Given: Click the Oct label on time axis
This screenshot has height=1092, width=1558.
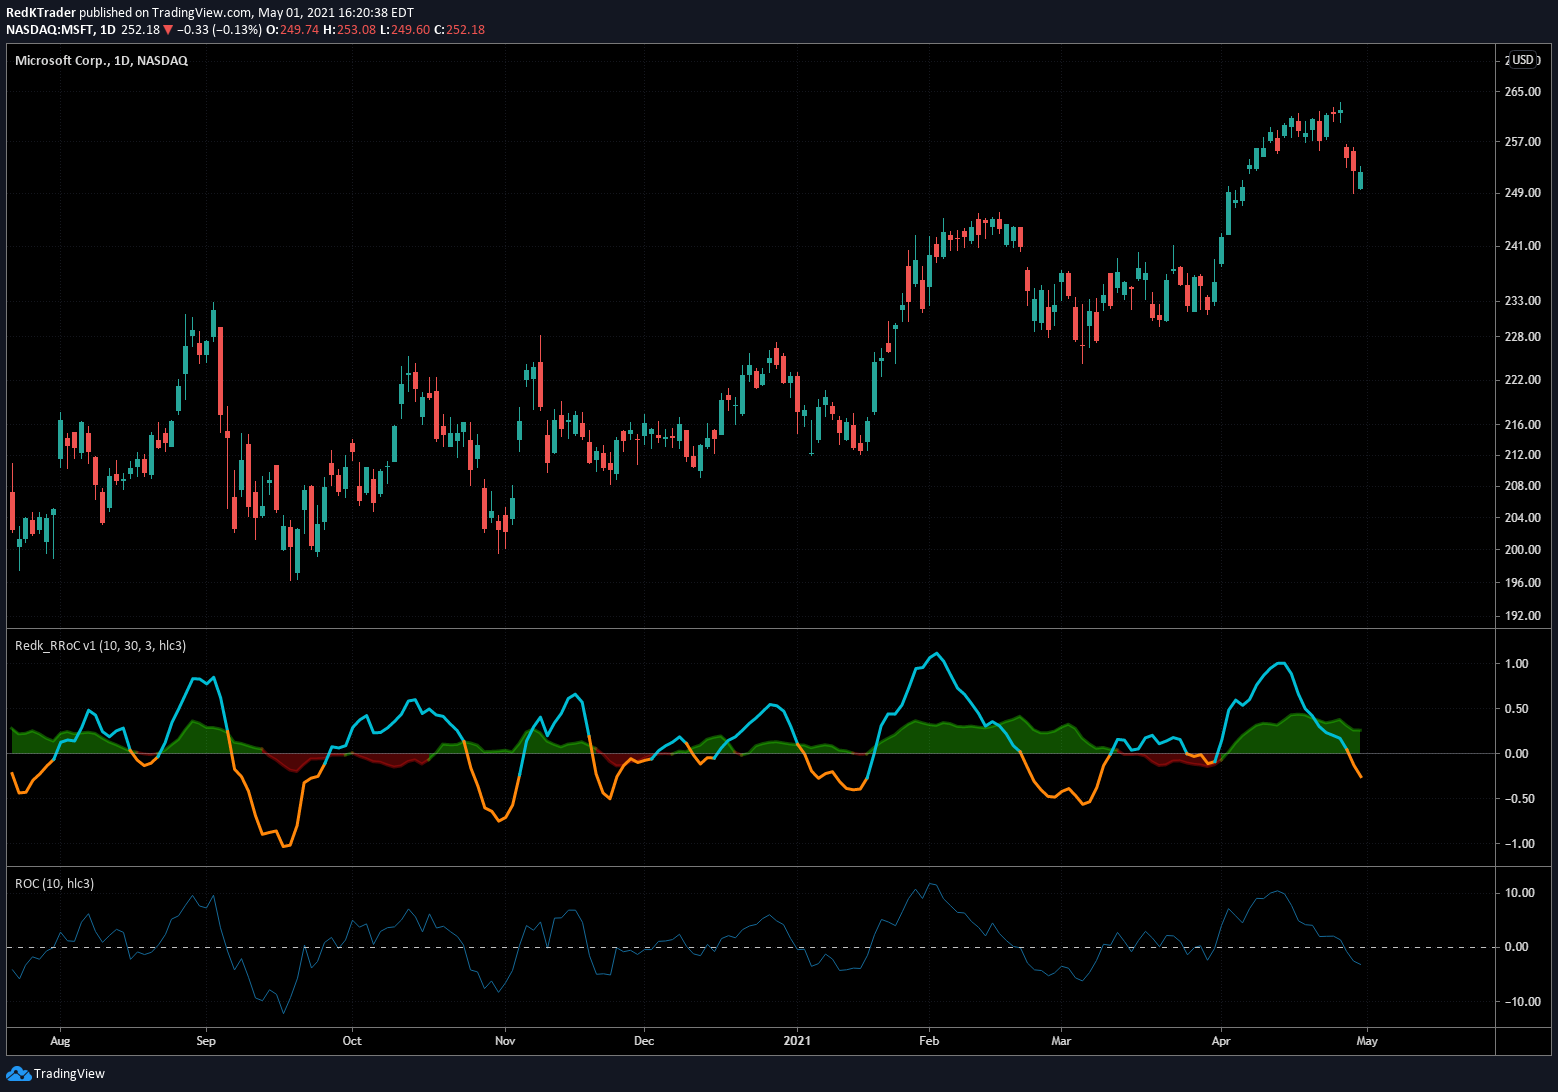Looking at the screenshot, I should pyautogui.click(x=352, y=1041).
